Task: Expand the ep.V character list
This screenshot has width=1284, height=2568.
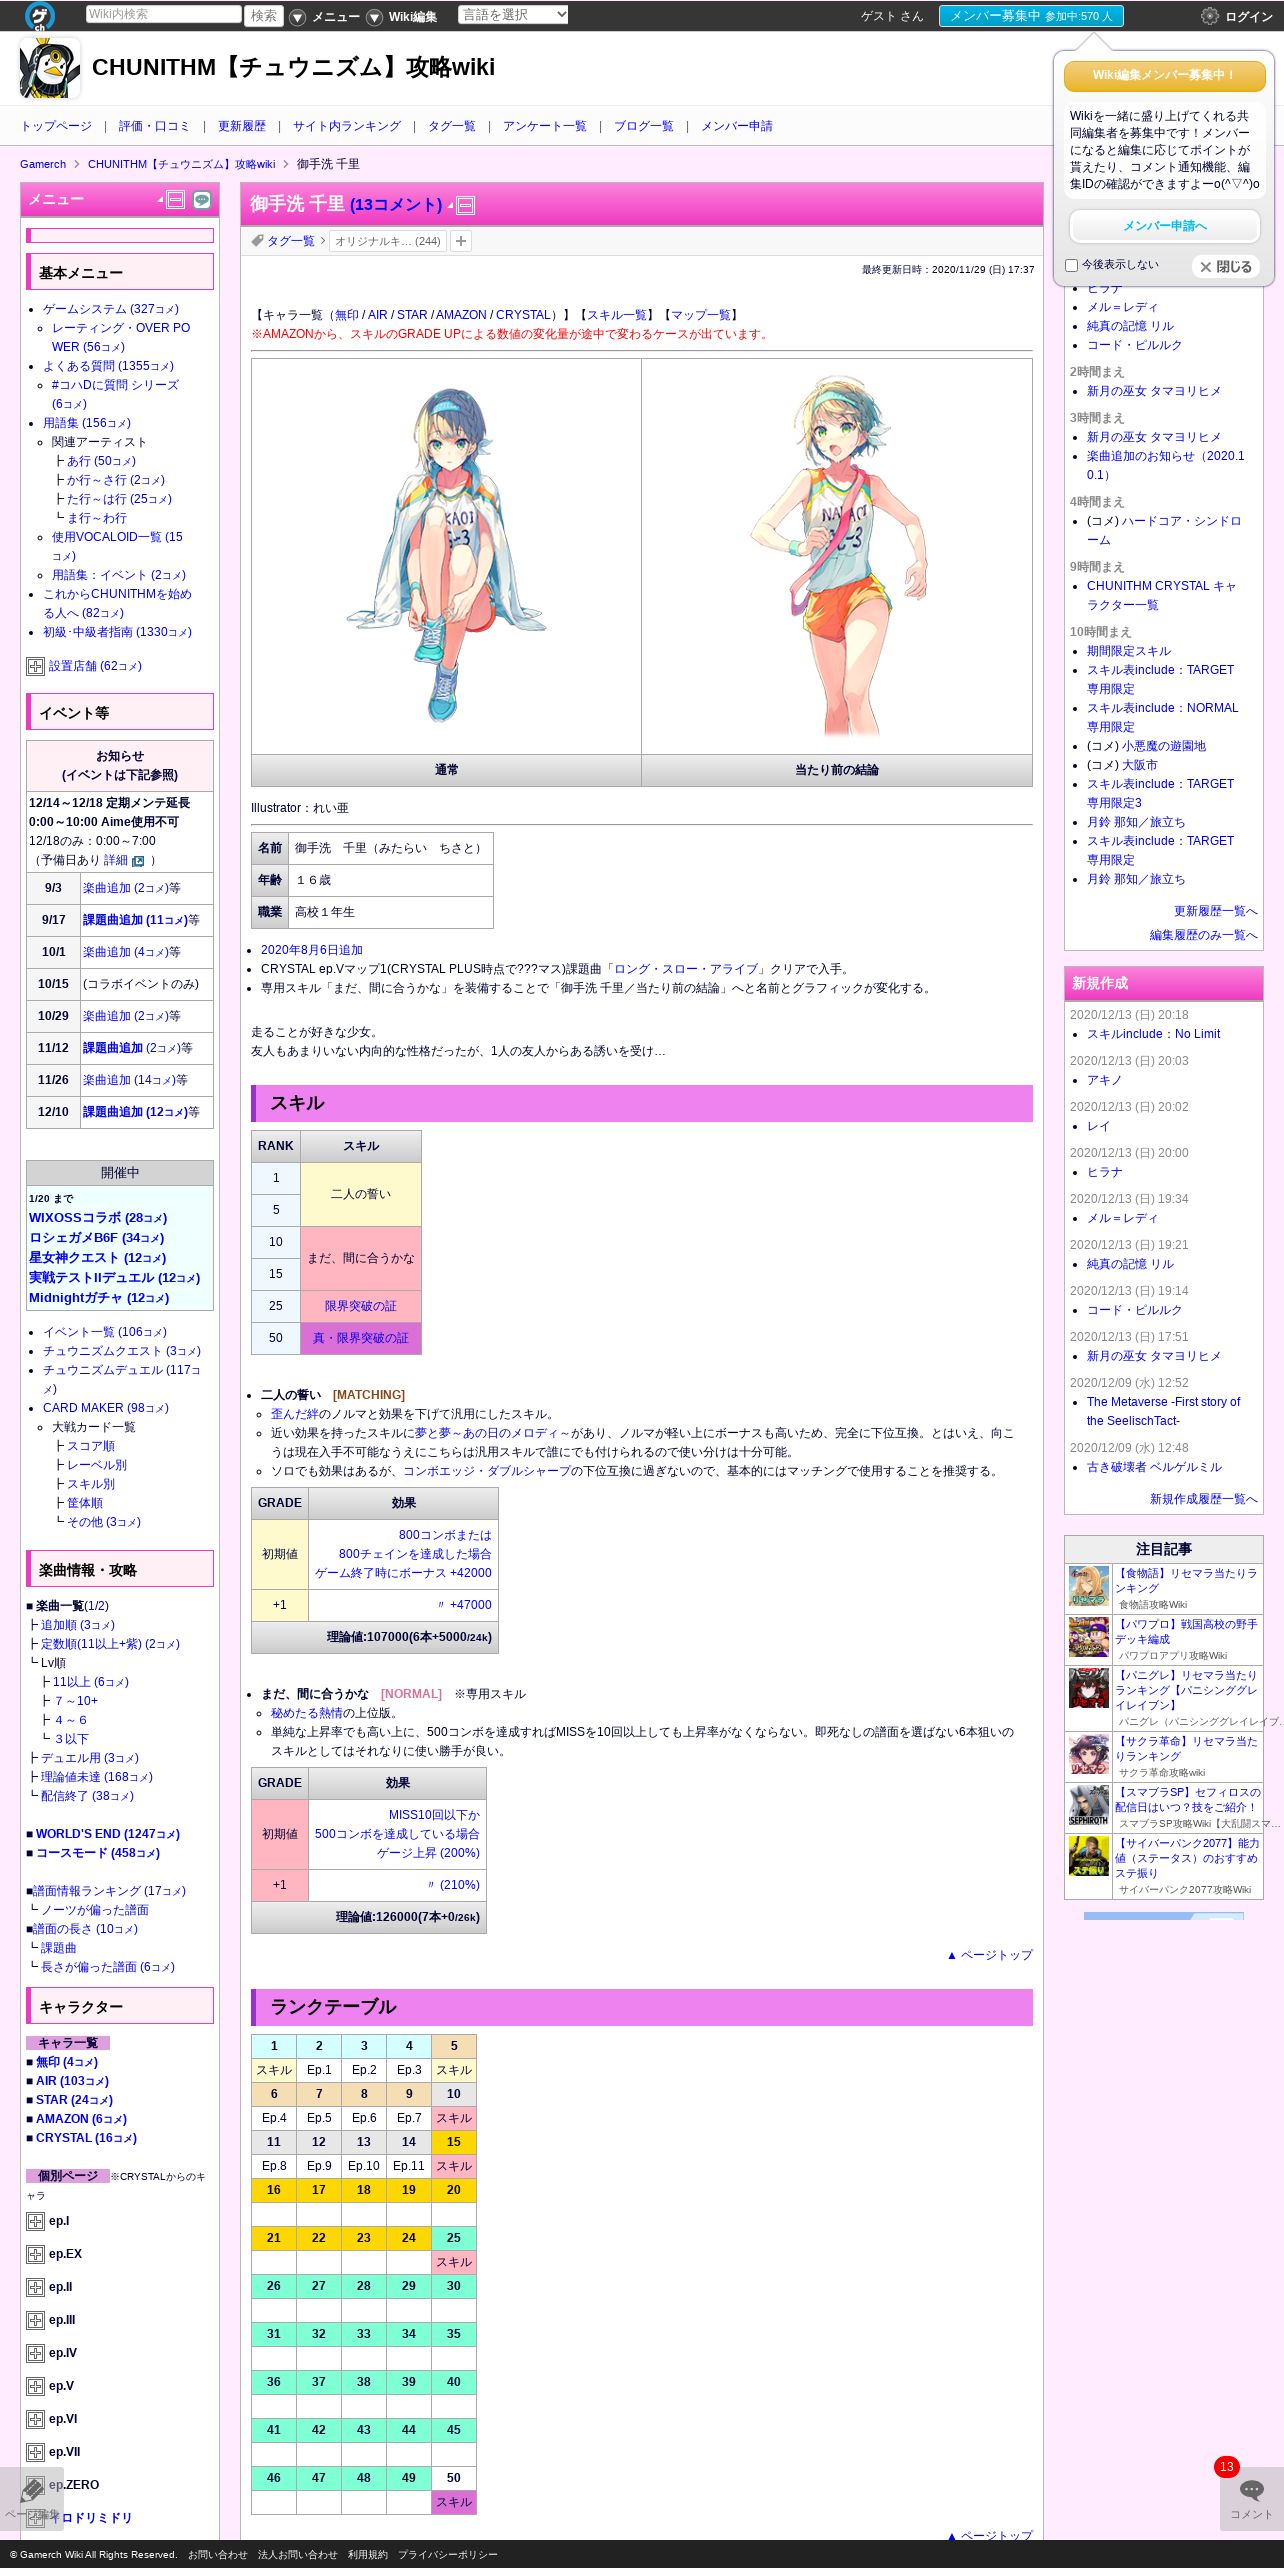Action: (35, 2386)
